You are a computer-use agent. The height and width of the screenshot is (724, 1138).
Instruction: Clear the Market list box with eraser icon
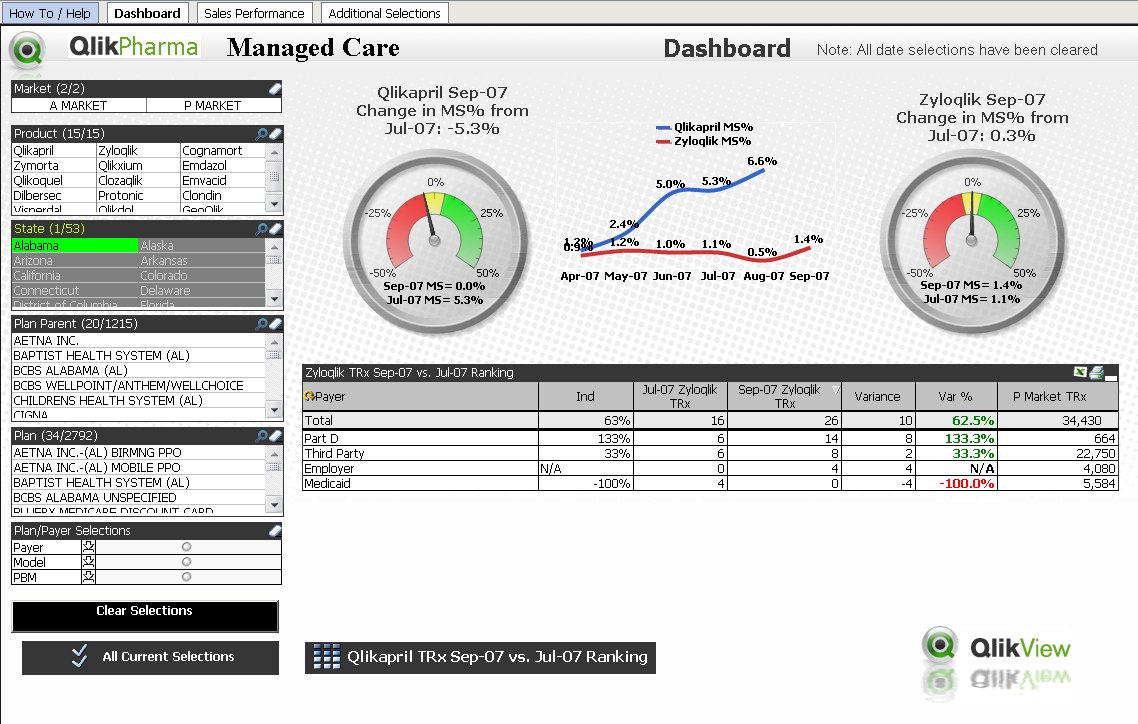275,89
